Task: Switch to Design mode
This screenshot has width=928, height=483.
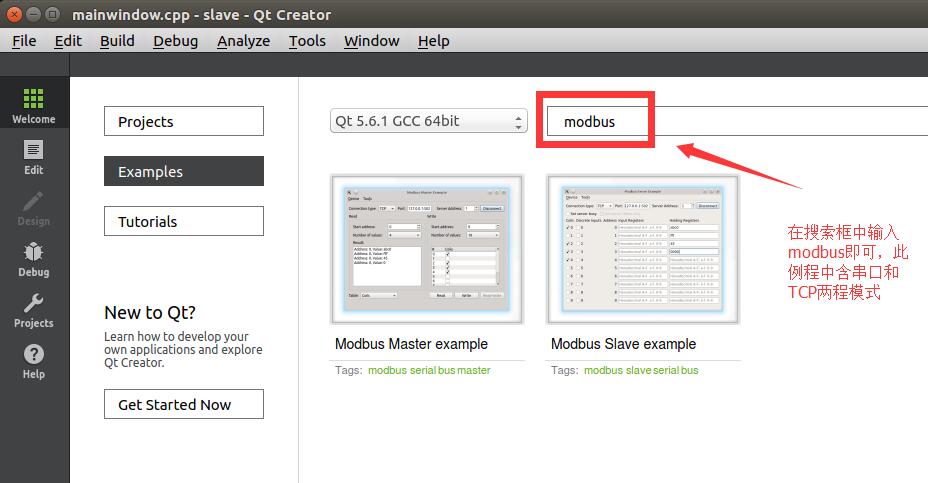Action: (34, 209)
